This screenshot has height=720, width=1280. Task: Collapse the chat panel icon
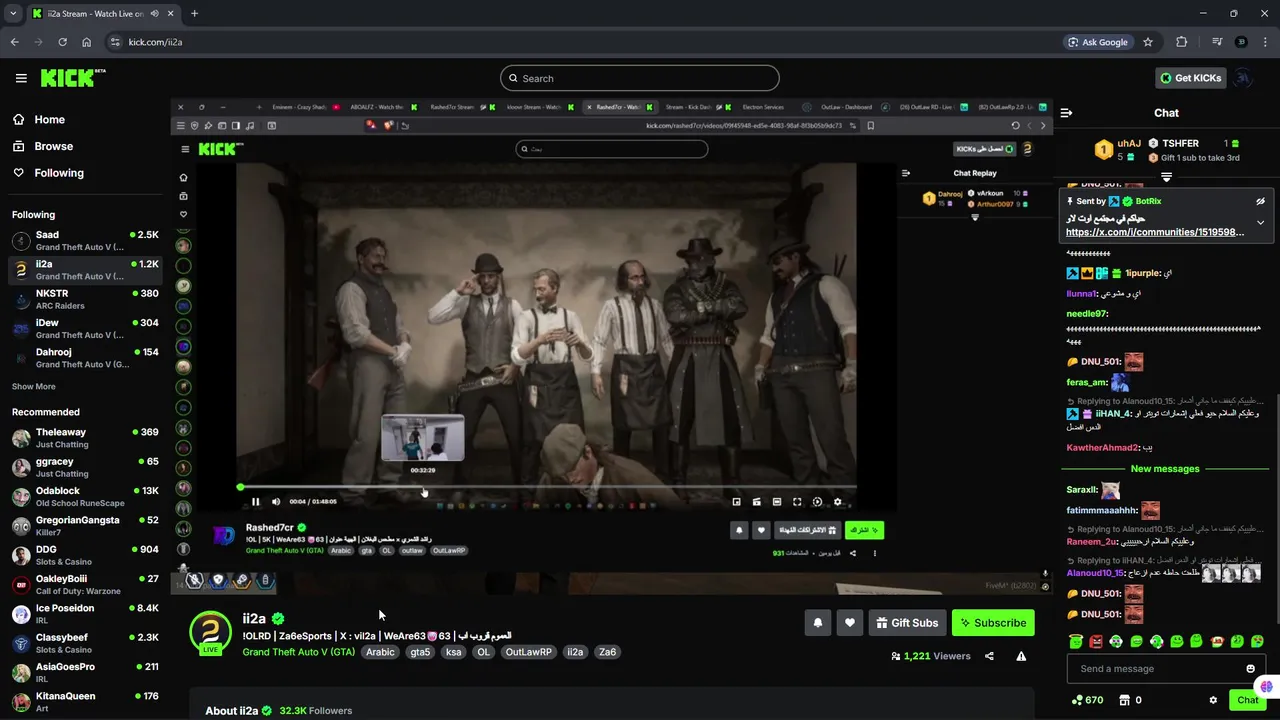point(1066,113)
